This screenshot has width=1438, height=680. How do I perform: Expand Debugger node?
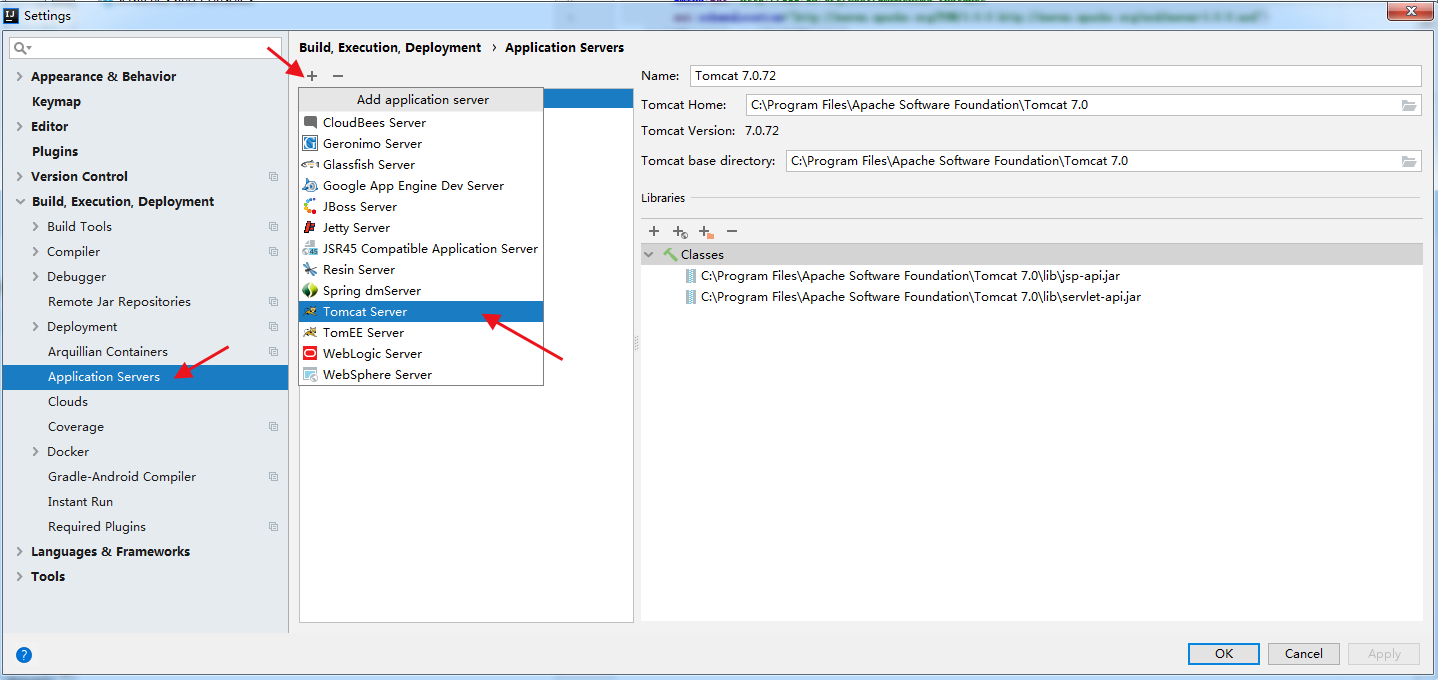[36, 276]
